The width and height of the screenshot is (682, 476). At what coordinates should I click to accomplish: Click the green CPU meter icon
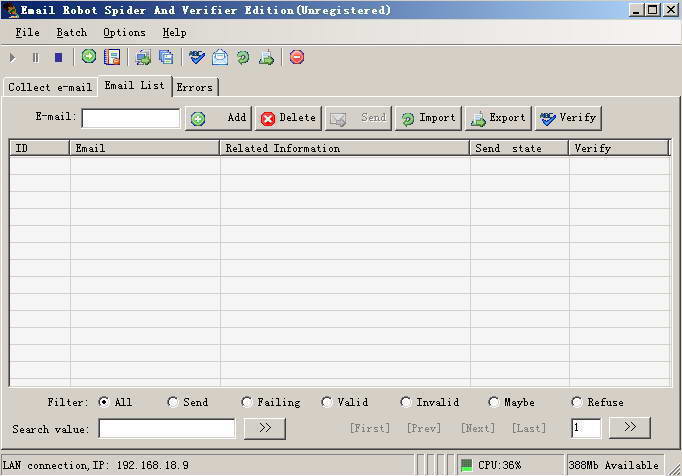[x=466, y=465]
